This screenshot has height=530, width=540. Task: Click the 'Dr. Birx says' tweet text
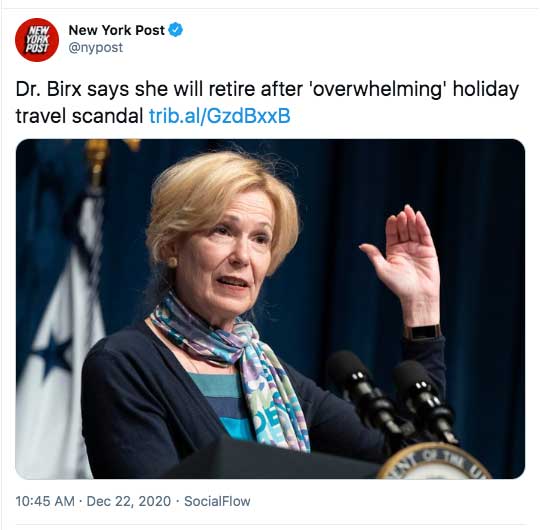[x=72, y=89]
